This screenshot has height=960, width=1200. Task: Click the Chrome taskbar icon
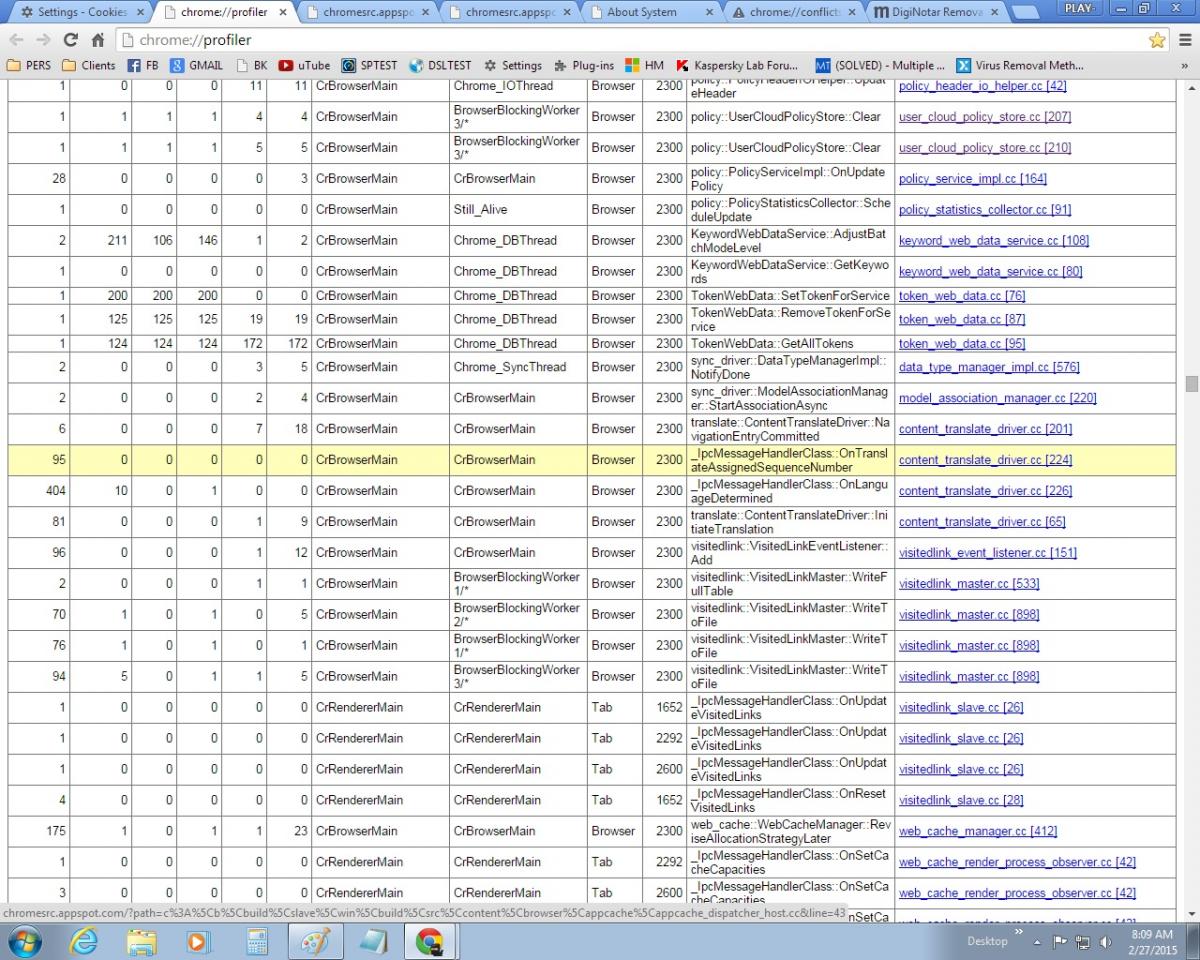[430, 941]
